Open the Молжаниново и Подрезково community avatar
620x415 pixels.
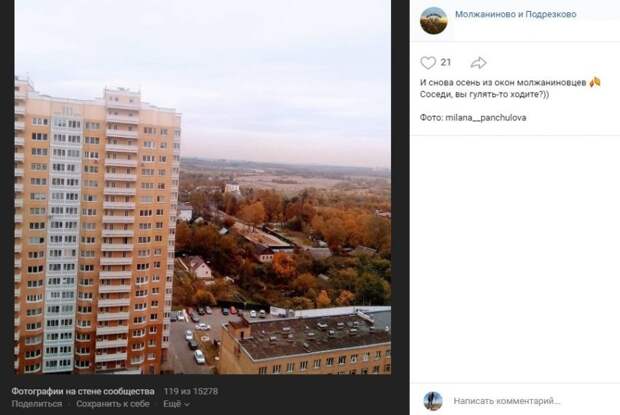click(434, 21)
